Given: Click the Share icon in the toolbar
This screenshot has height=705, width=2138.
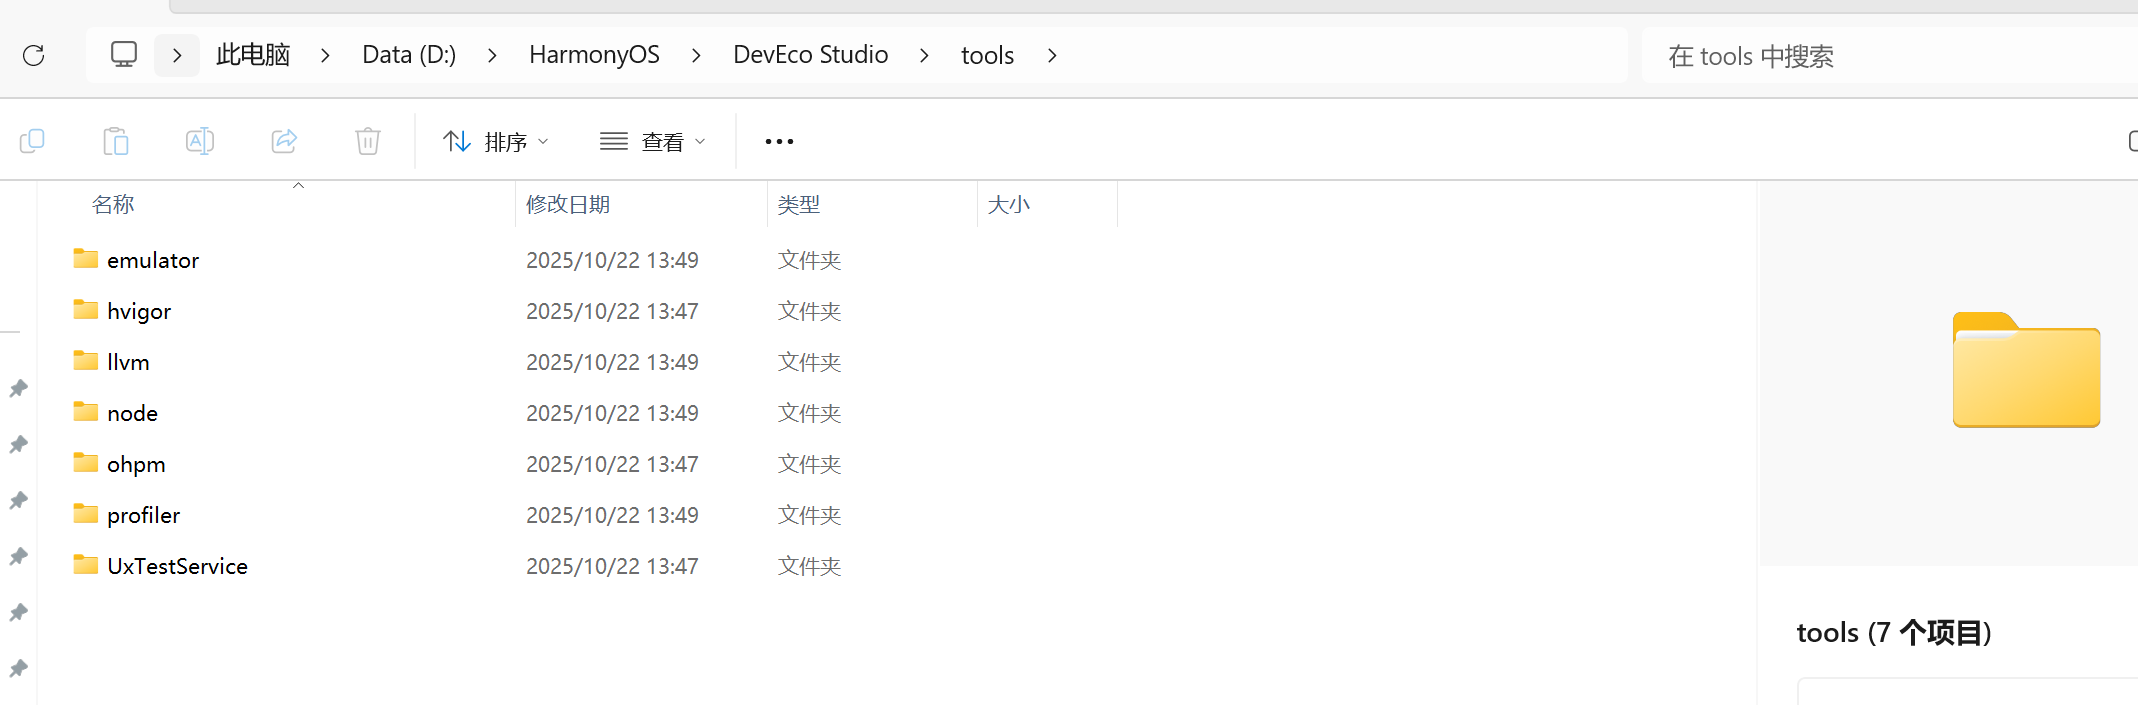Looking at the screenshot, I should click(284, 140).
